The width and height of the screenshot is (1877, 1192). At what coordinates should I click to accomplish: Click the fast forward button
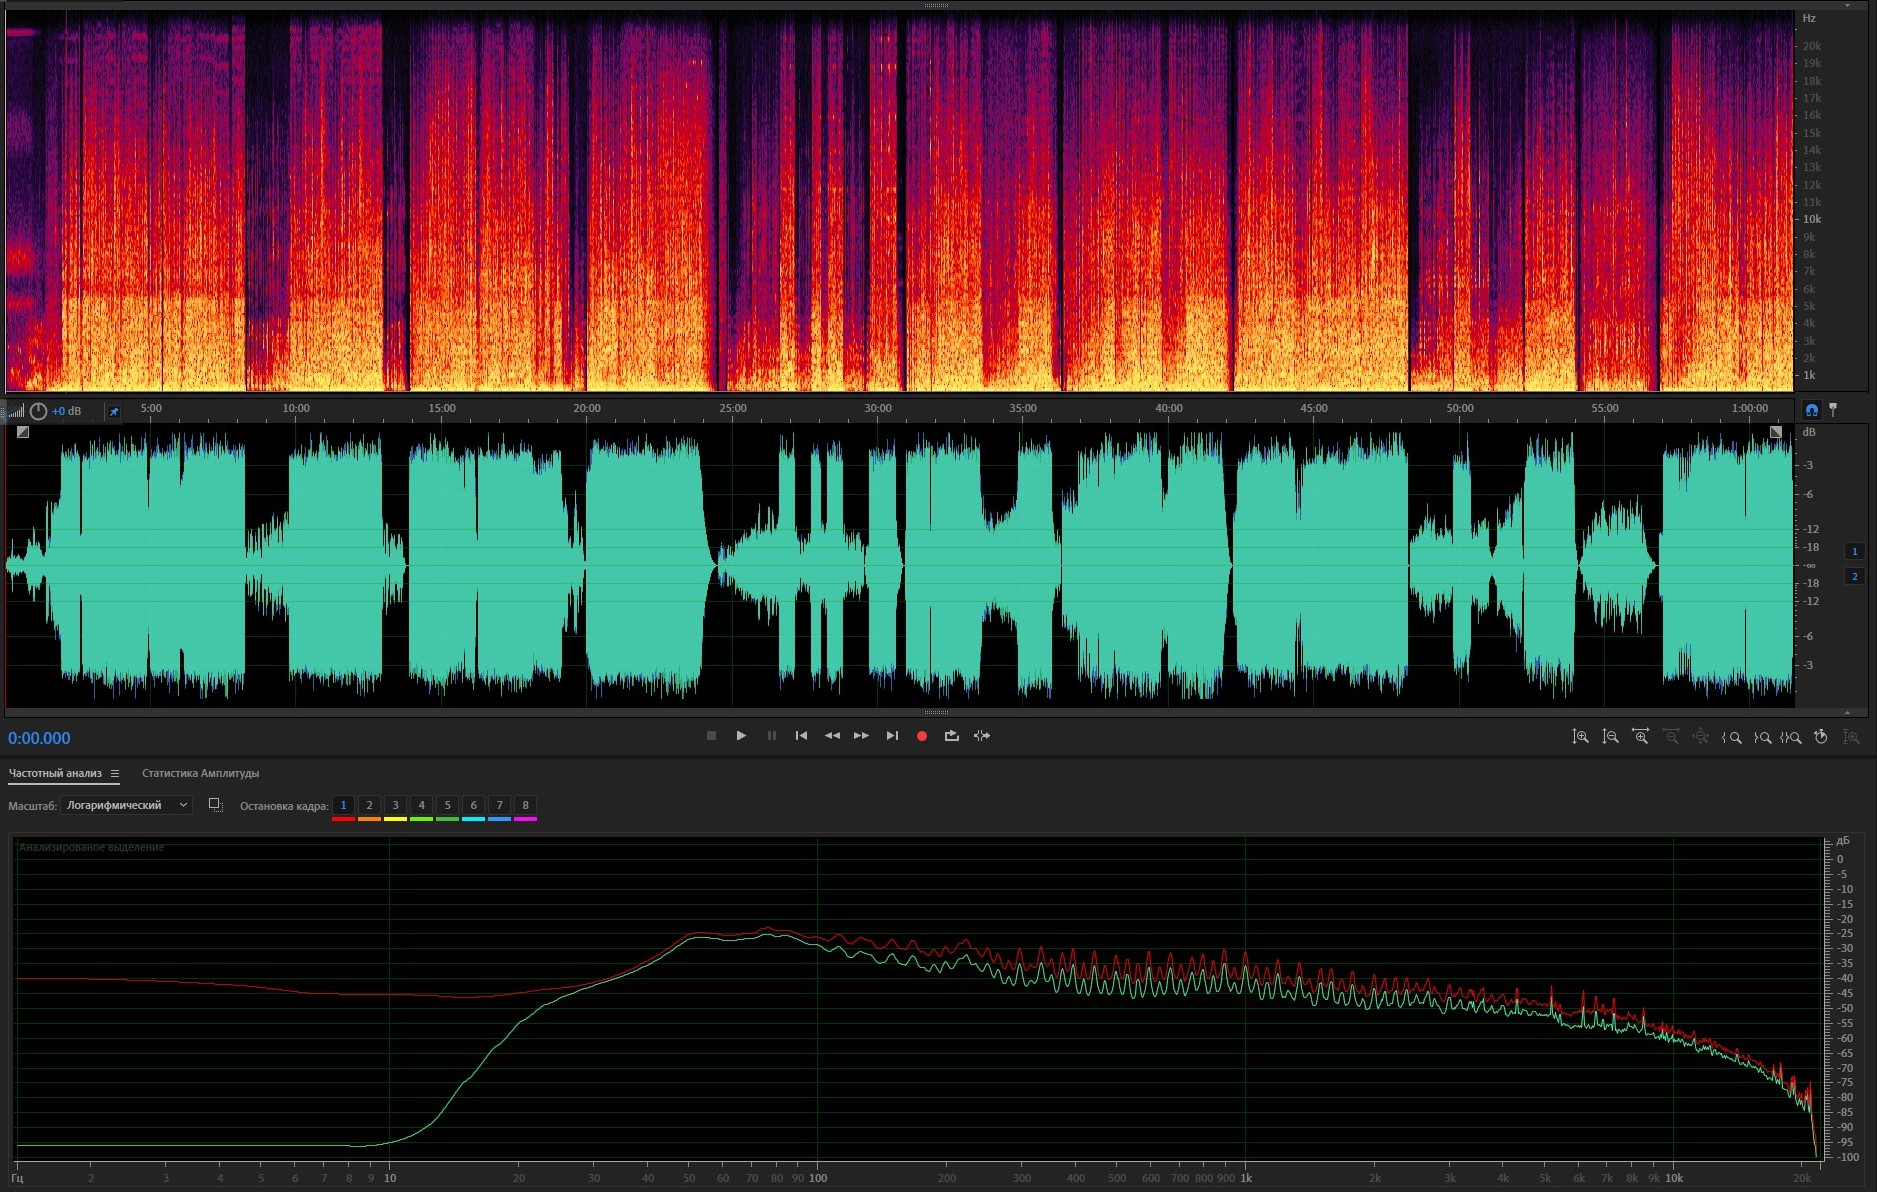tap(861, 736)
